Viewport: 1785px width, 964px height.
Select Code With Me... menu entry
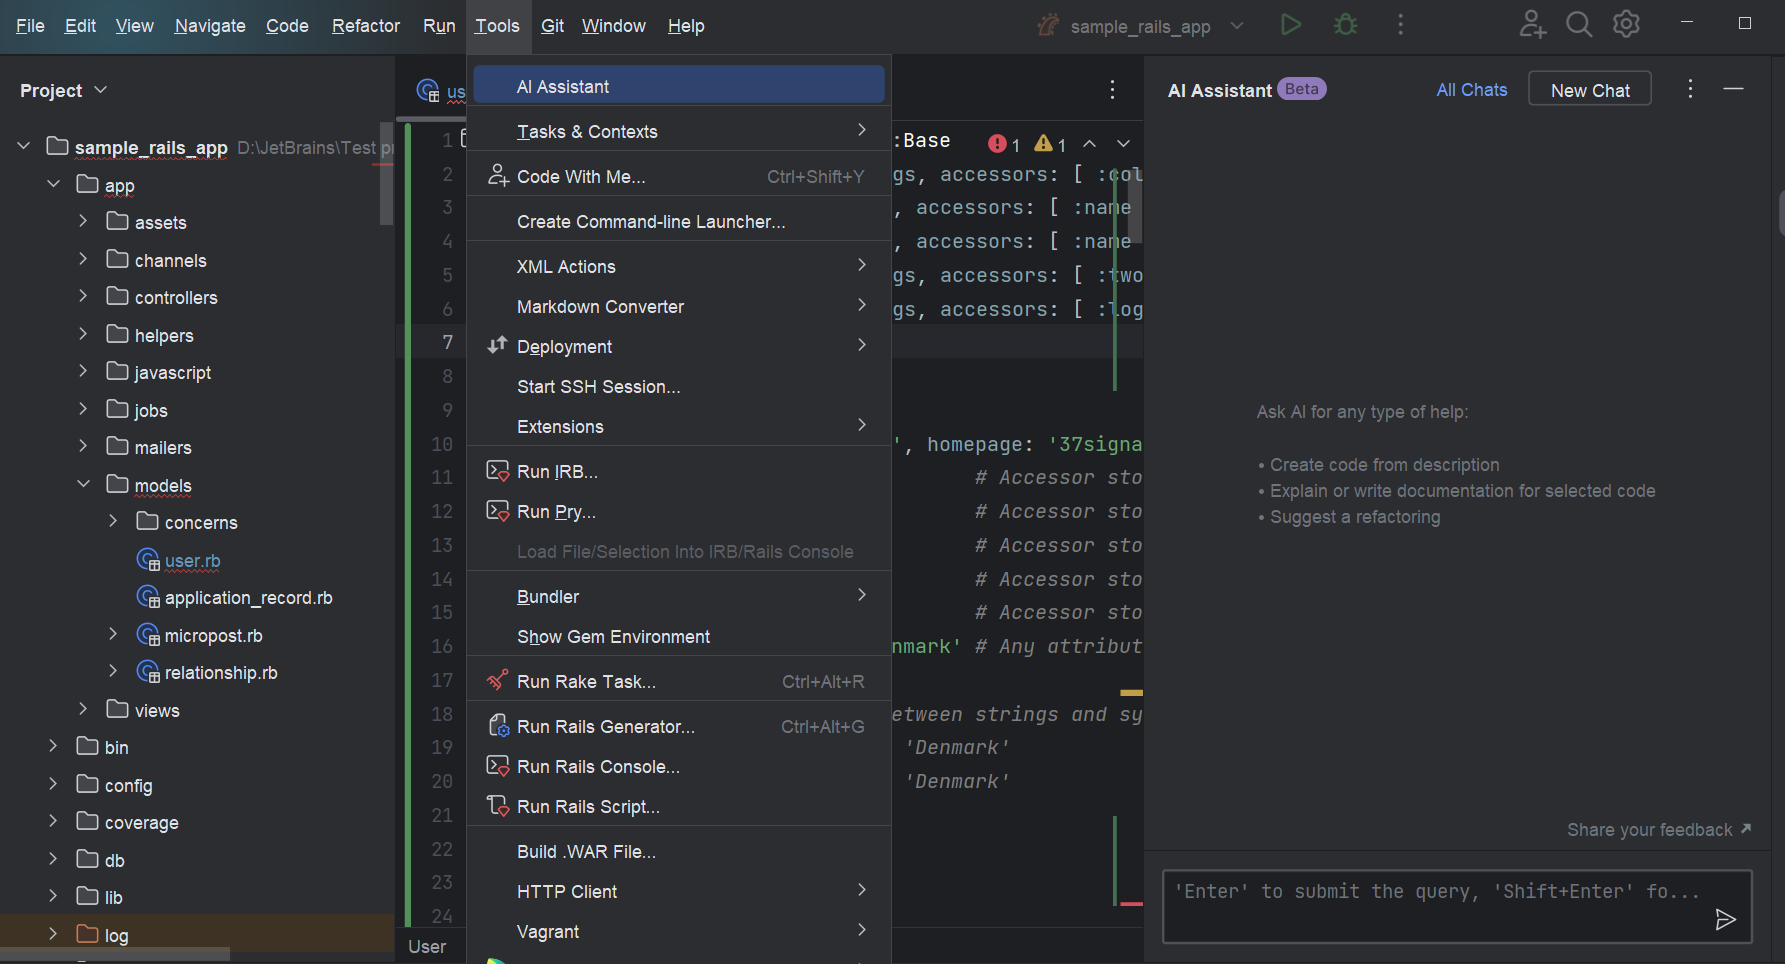[679, 176]
